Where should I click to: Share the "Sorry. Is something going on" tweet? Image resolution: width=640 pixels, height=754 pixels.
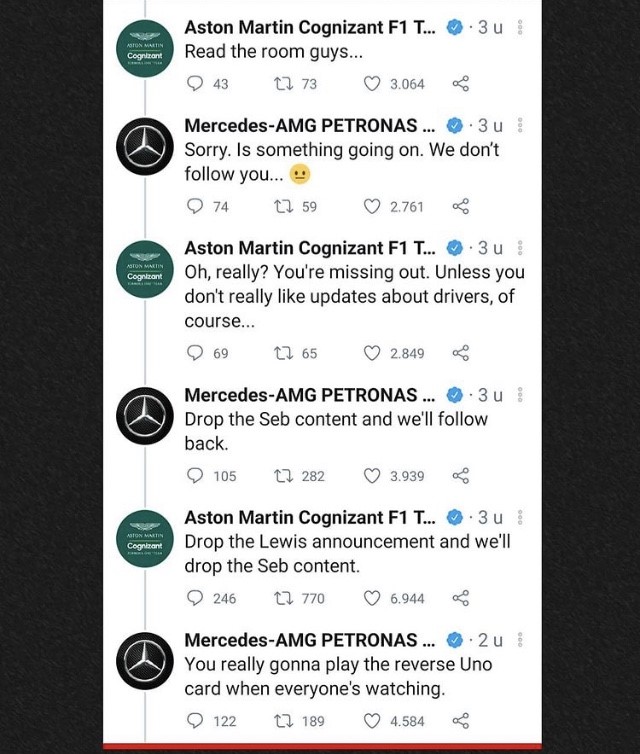pos(461,206)
